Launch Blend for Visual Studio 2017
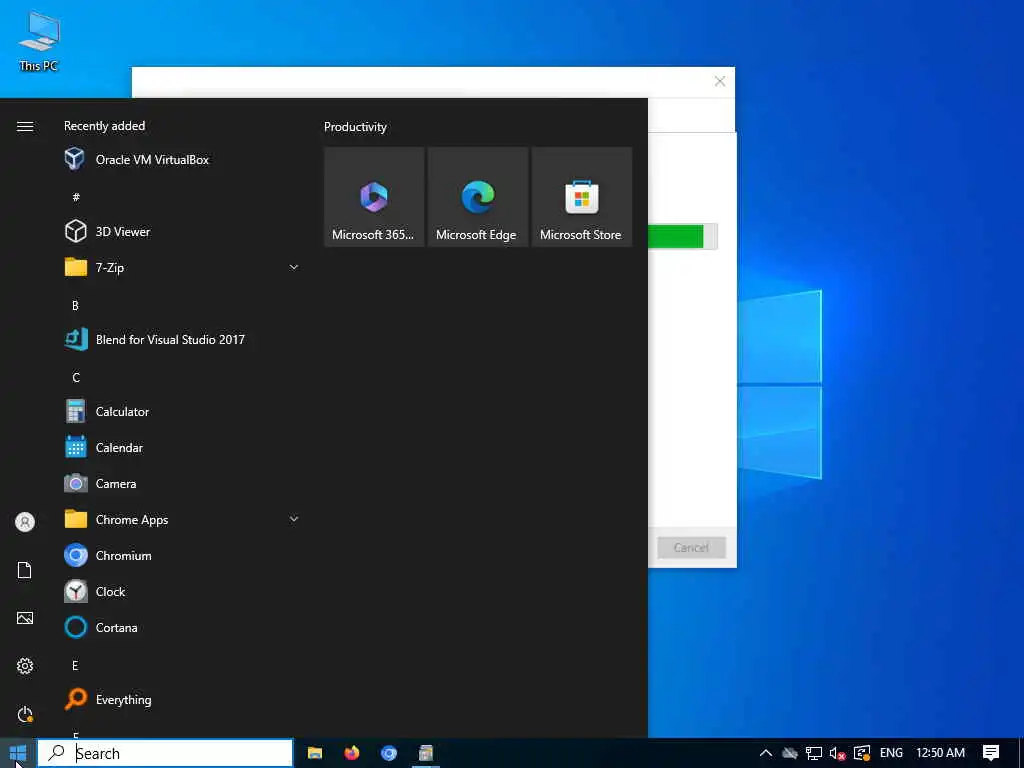Viewport: 1024px width, 768px height. pyautogui.click(x=182, y=340)
